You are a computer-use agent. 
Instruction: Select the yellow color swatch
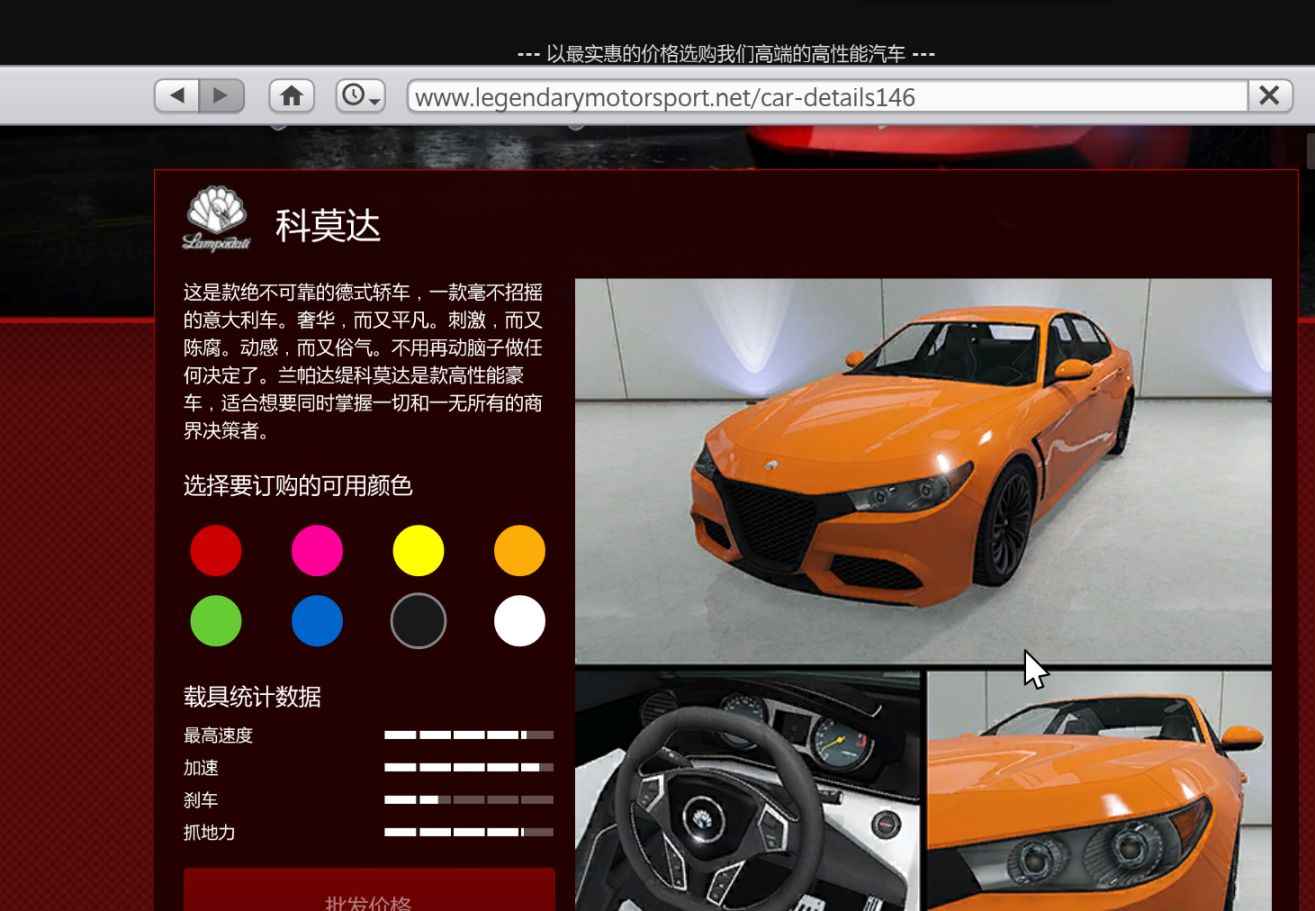(x=418, y=550)
